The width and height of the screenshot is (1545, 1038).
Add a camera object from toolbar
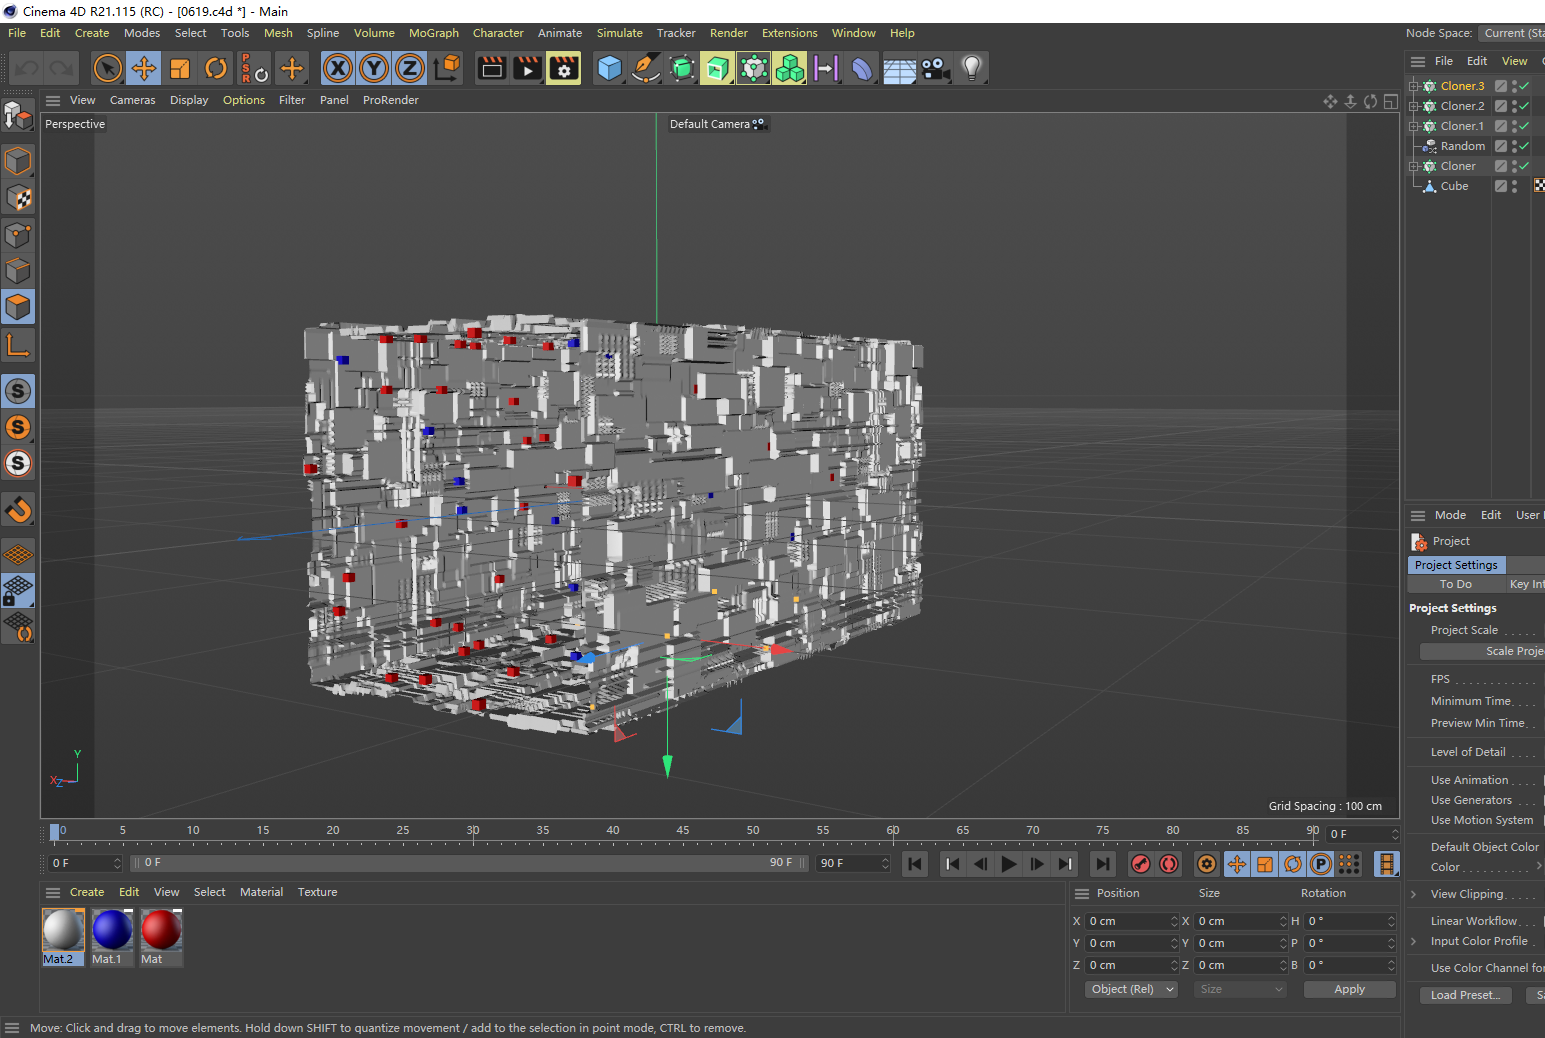935,68
